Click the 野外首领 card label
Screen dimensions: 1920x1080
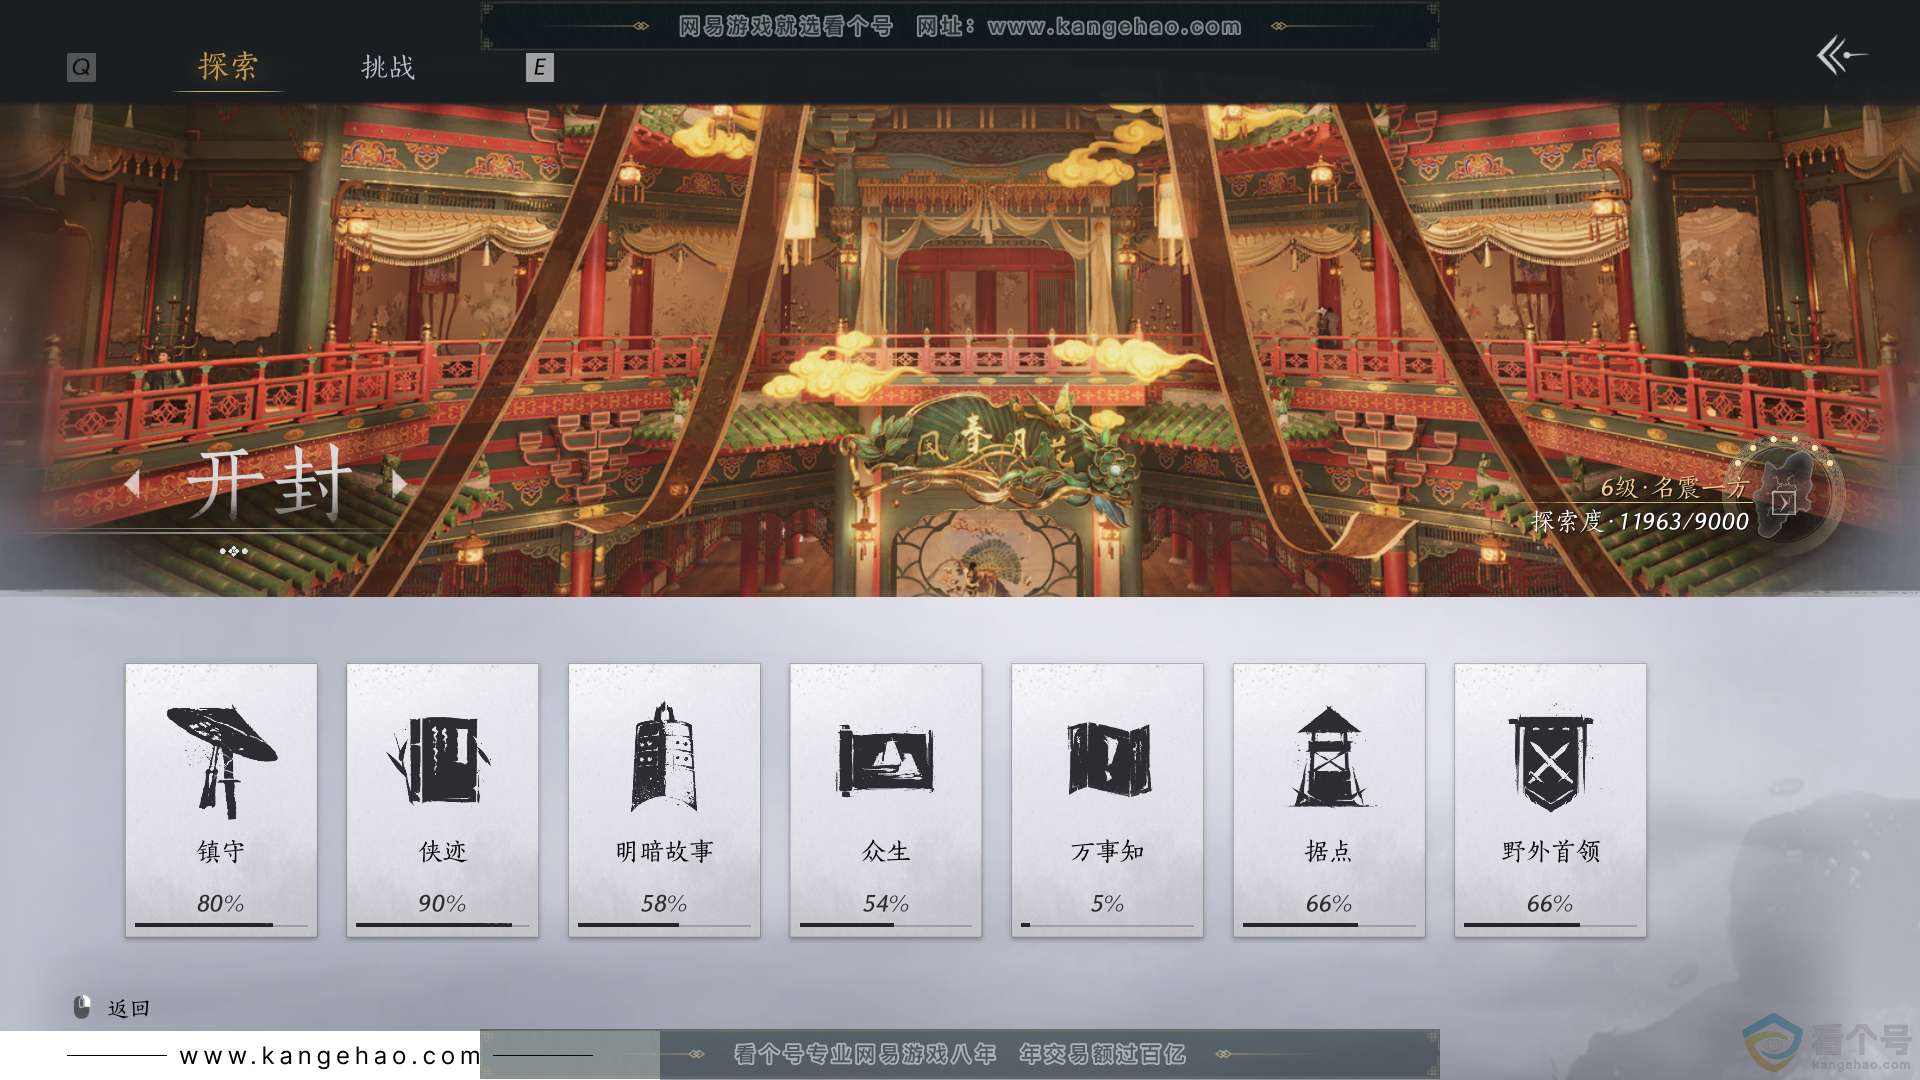1551,851
